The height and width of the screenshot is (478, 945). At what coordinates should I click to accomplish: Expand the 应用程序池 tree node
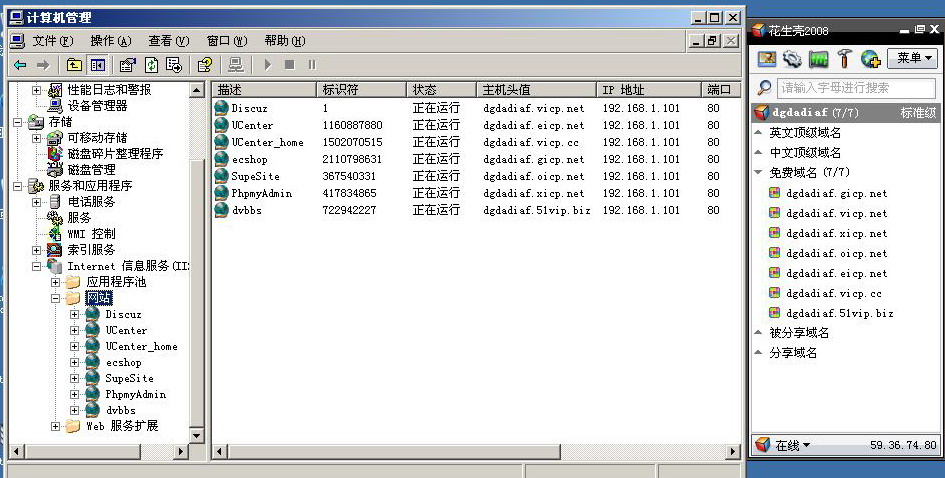[x=55, y=281]
